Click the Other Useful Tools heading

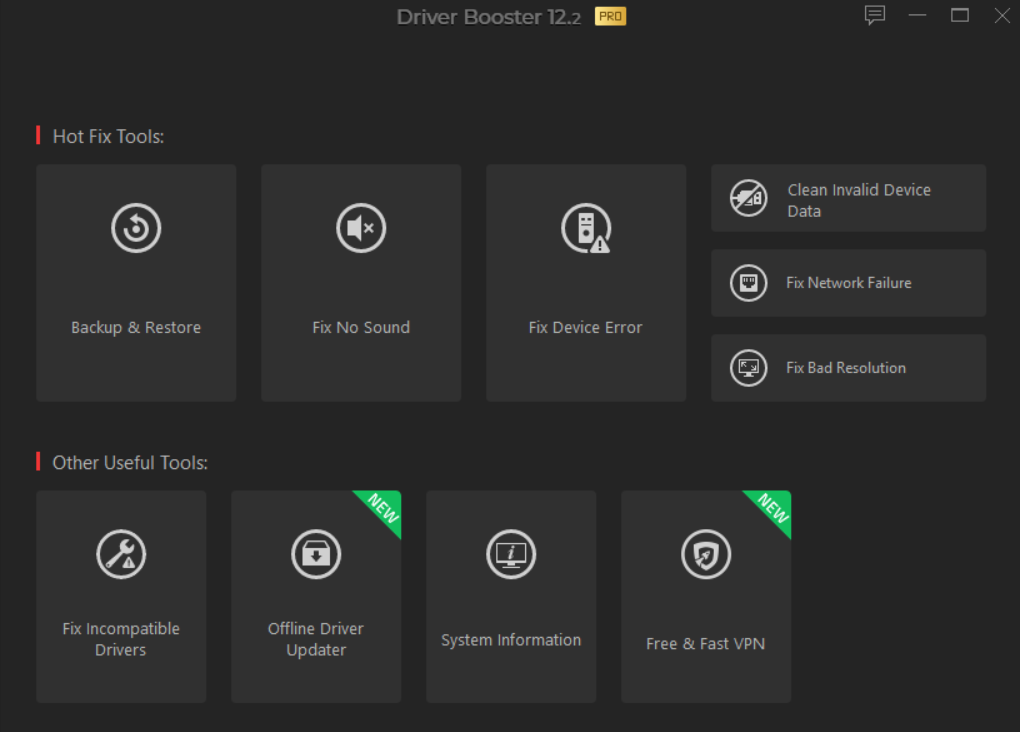click(130, 463)
